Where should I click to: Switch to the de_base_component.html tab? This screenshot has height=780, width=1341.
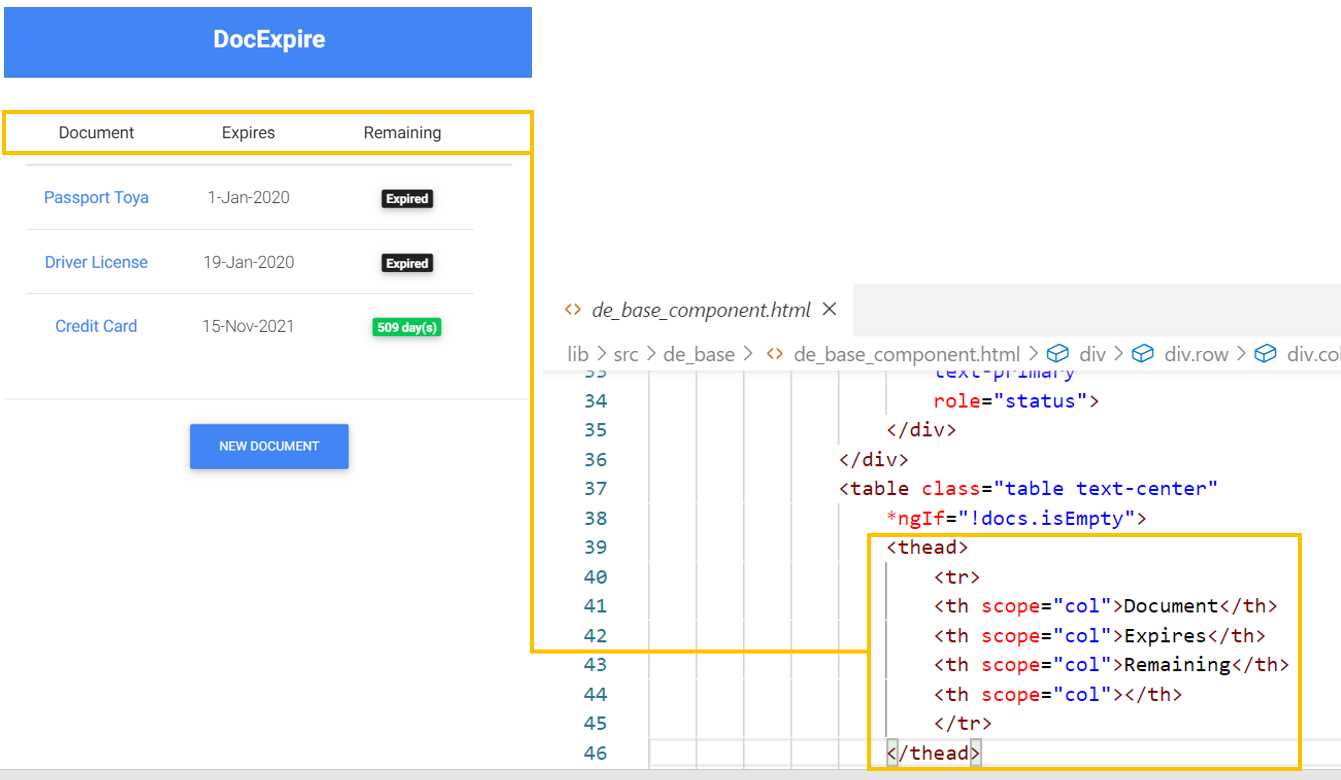(x=700, y=310)
